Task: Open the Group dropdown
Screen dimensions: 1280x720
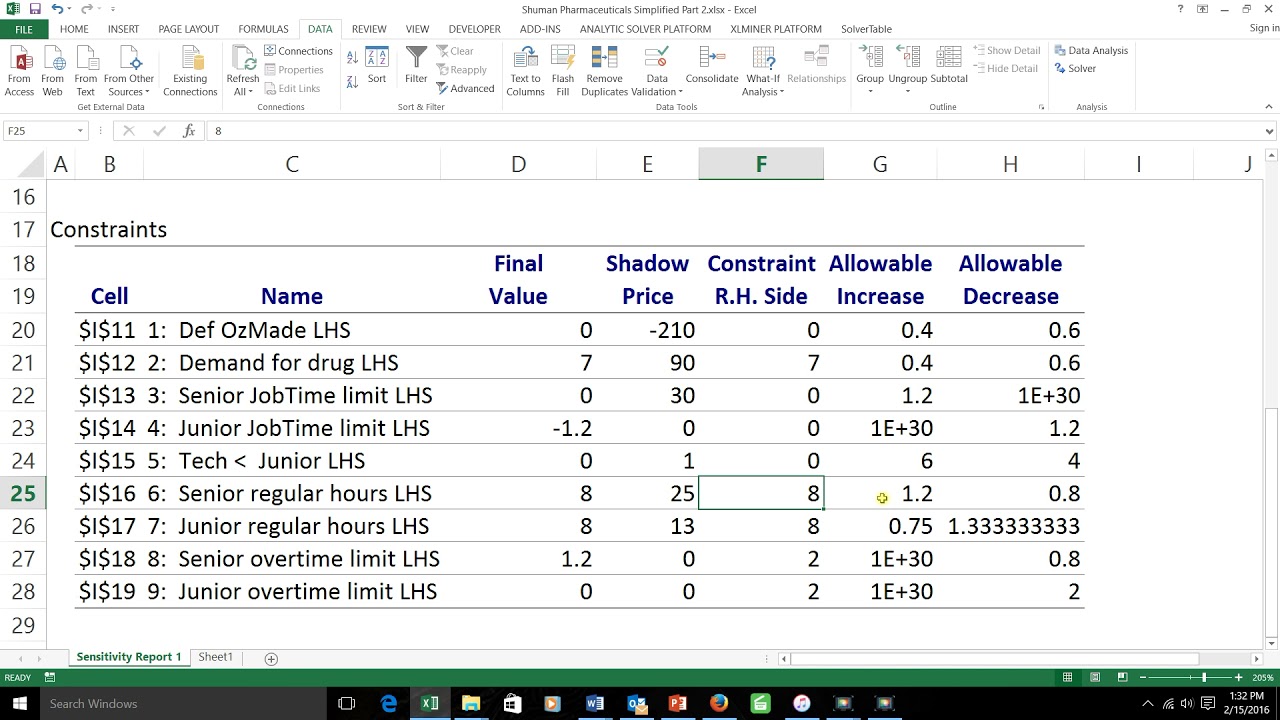Action: (x=870, y=71)
